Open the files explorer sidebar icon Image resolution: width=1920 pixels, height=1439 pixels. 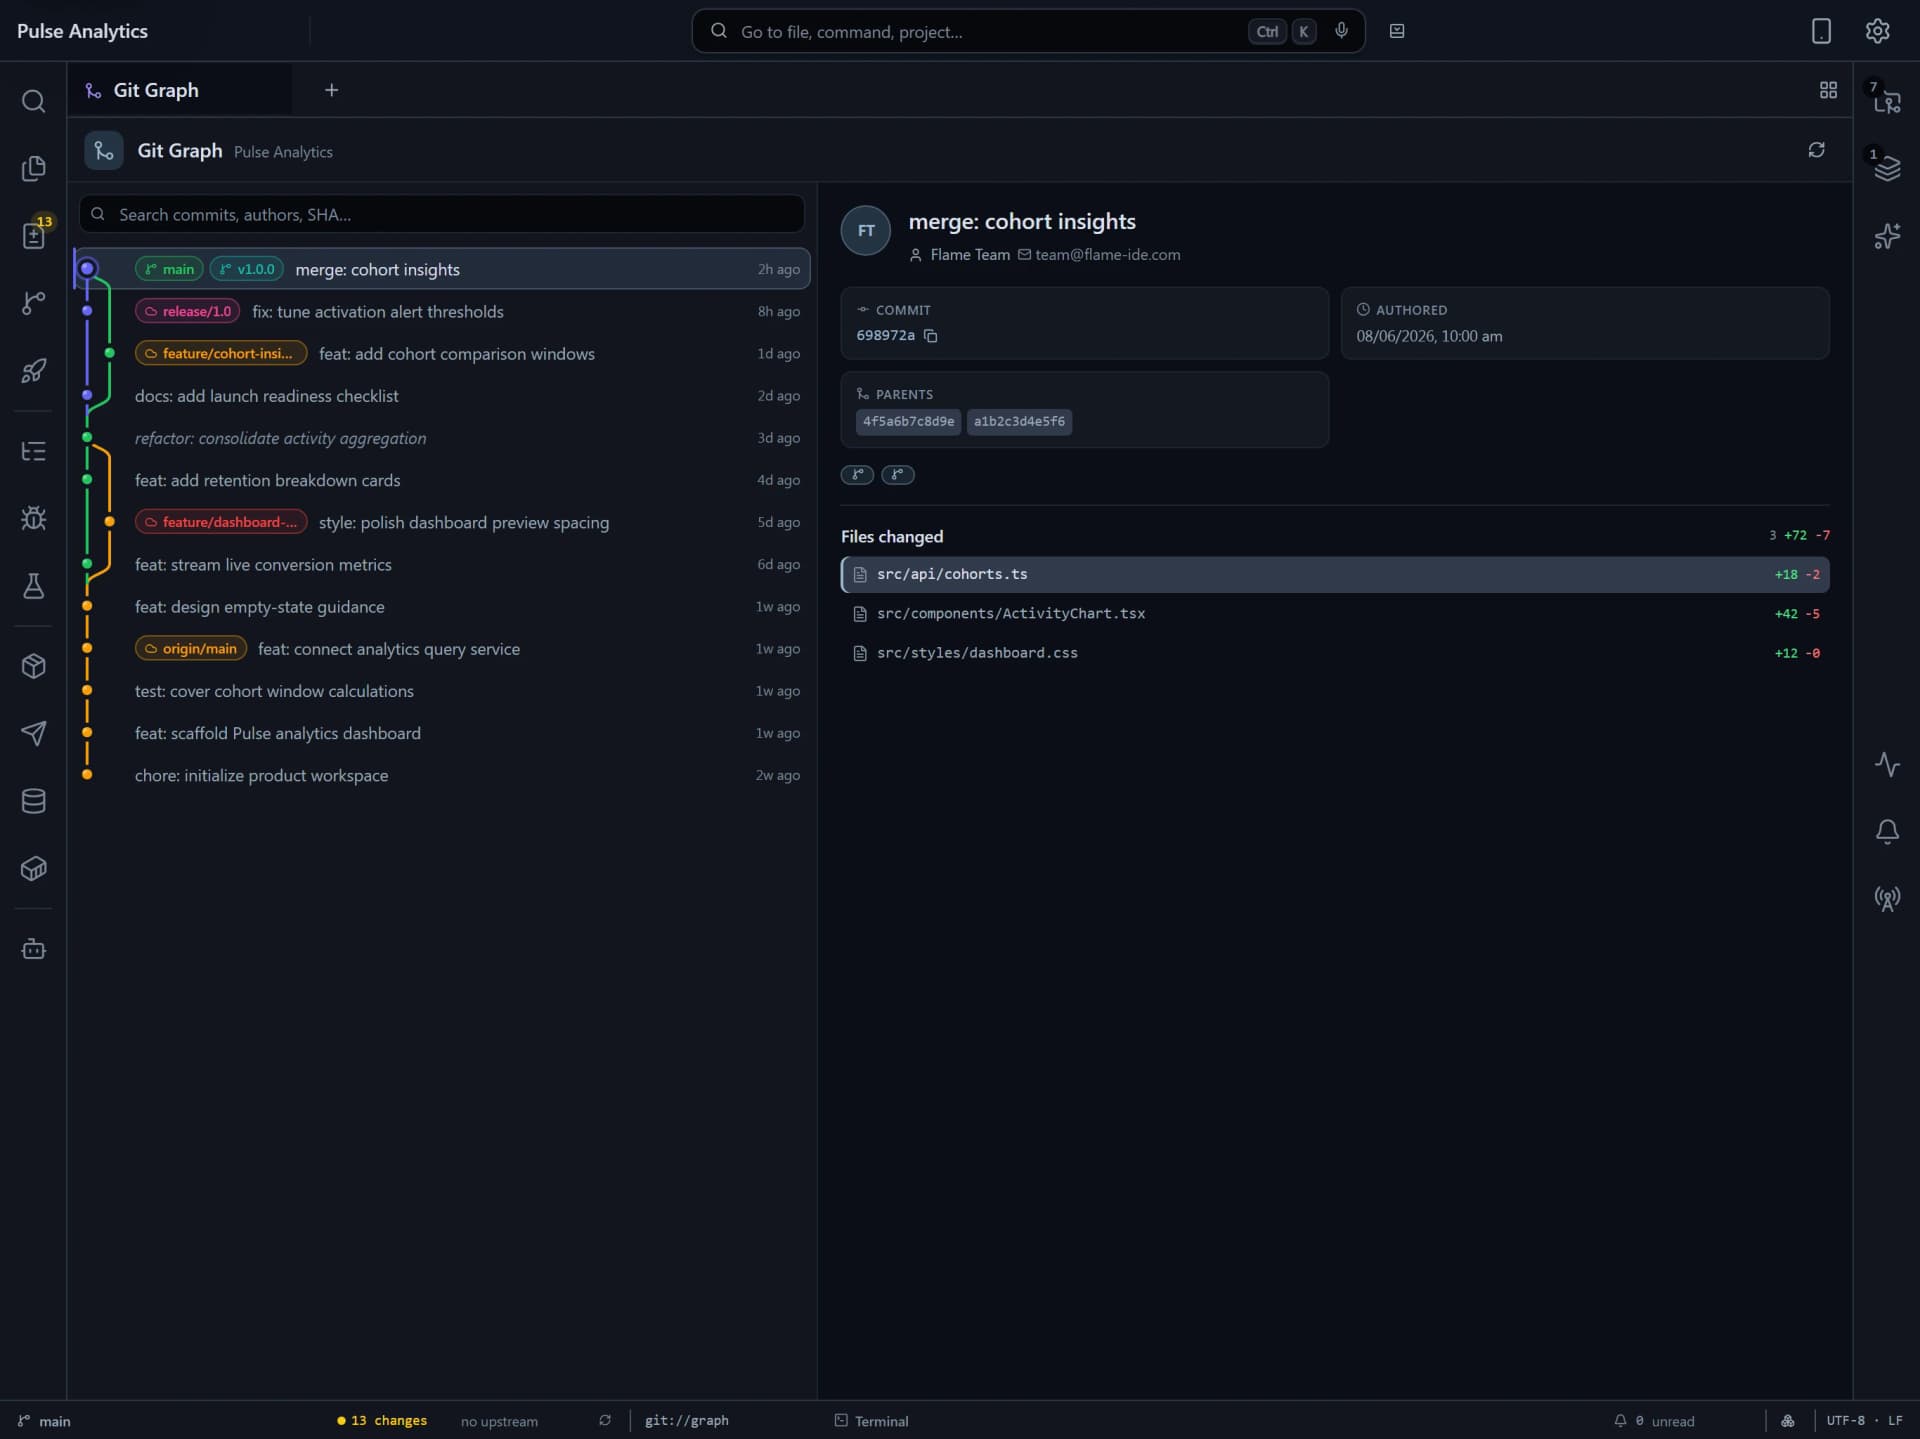coord(33,168)
